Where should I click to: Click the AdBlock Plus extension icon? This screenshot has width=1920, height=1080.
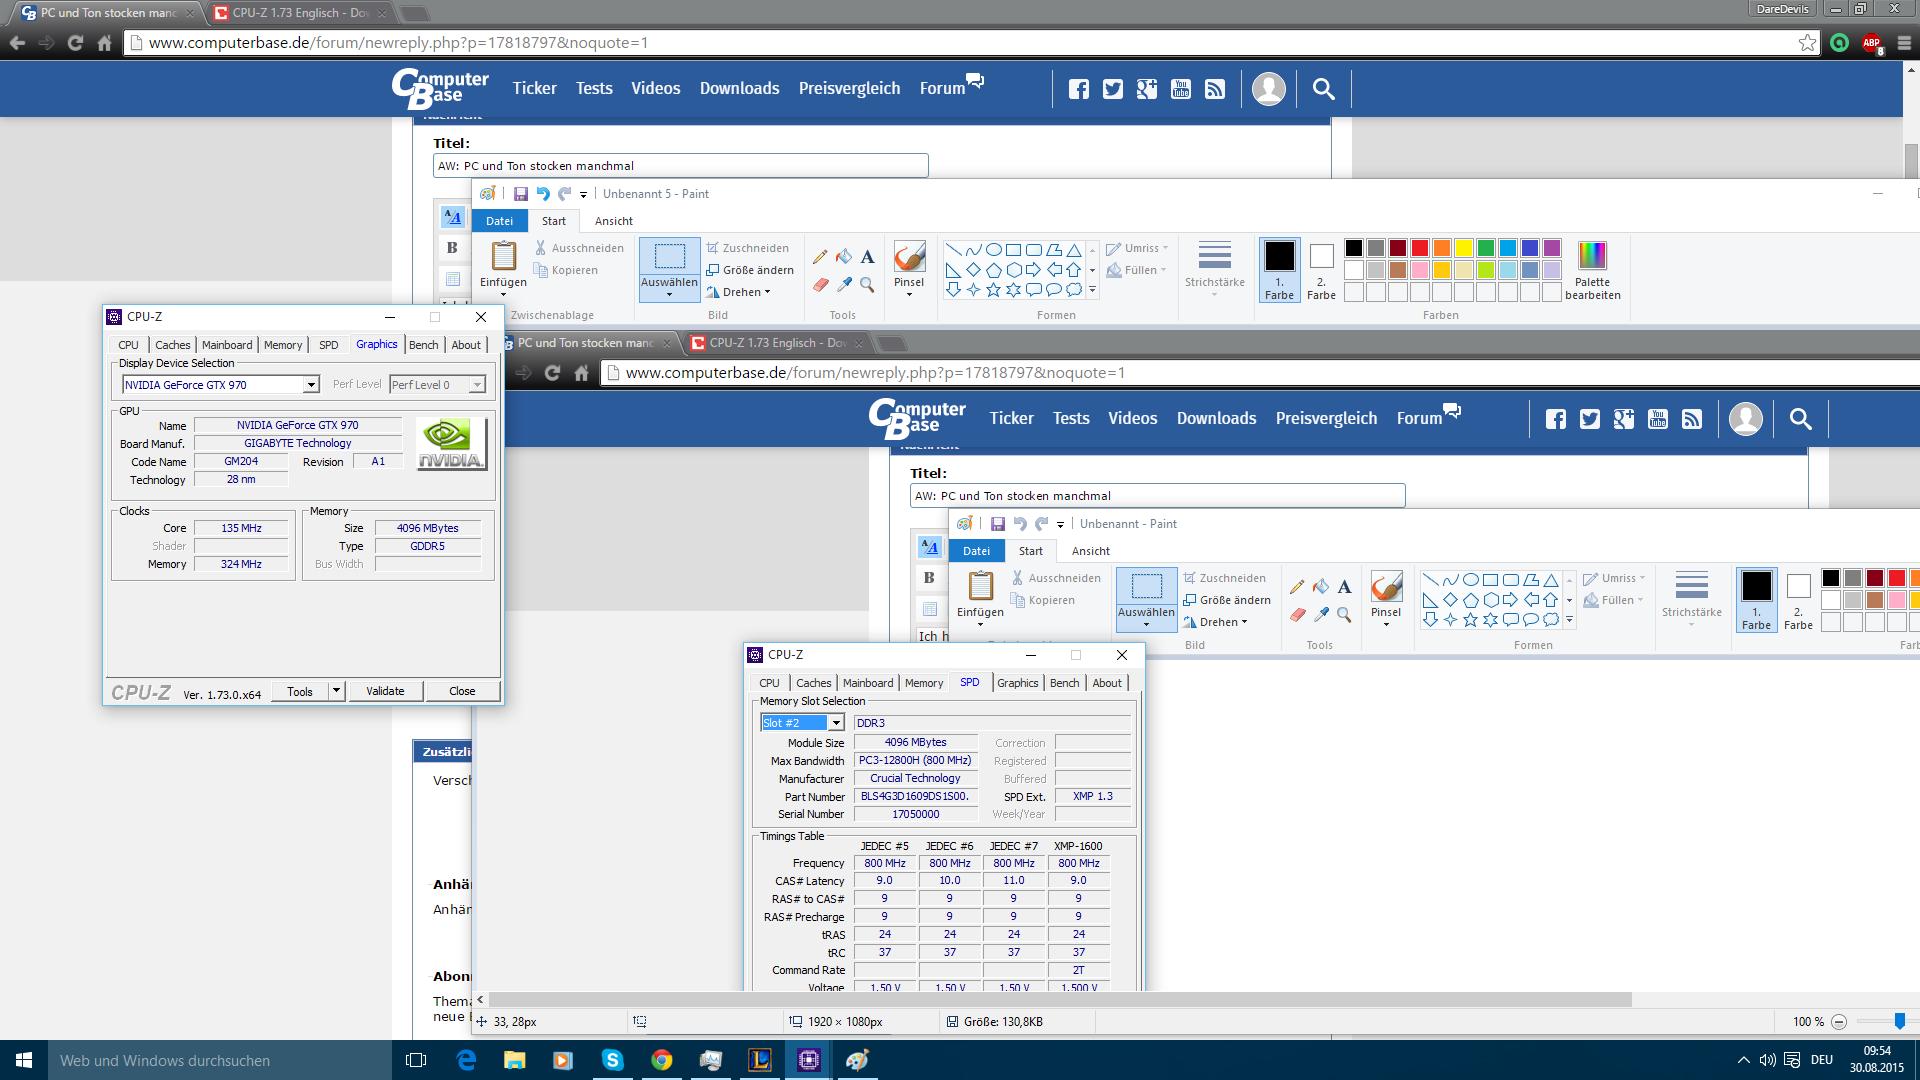1871,43
